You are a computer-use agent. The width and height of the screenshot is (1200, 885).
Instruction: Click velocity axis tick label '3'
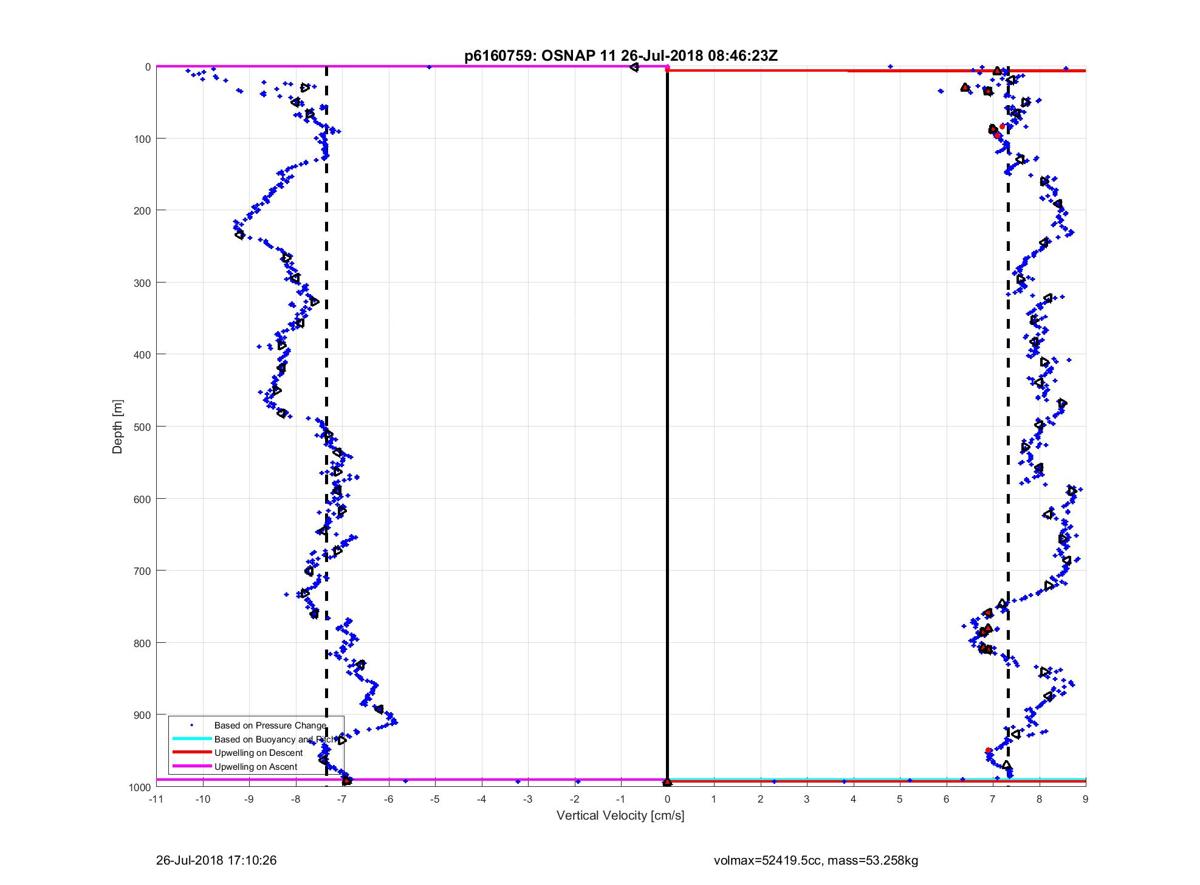(x=807, y=799)
